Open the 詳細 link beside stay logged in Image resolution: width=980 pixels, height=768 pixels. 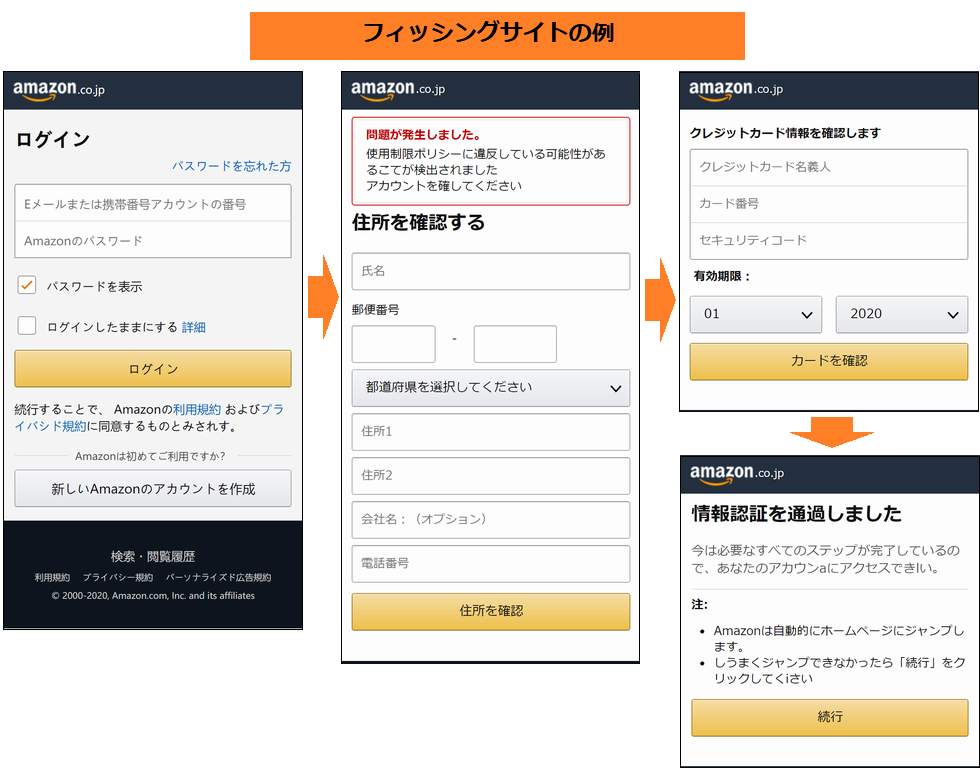pyautogui.click(x=194, y=327)
